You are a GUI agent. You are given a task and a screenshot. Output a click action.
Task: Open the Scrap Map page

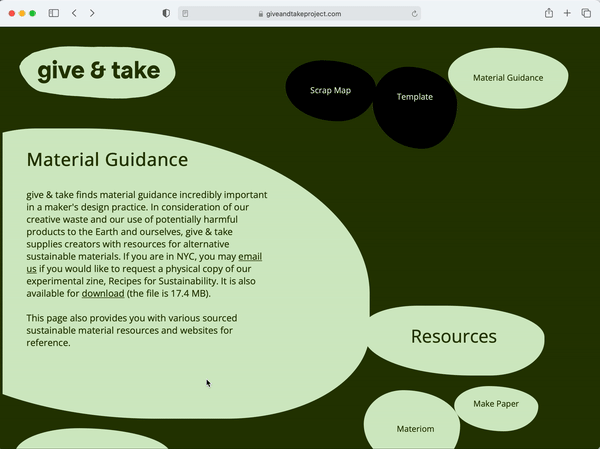coord(330,91)
